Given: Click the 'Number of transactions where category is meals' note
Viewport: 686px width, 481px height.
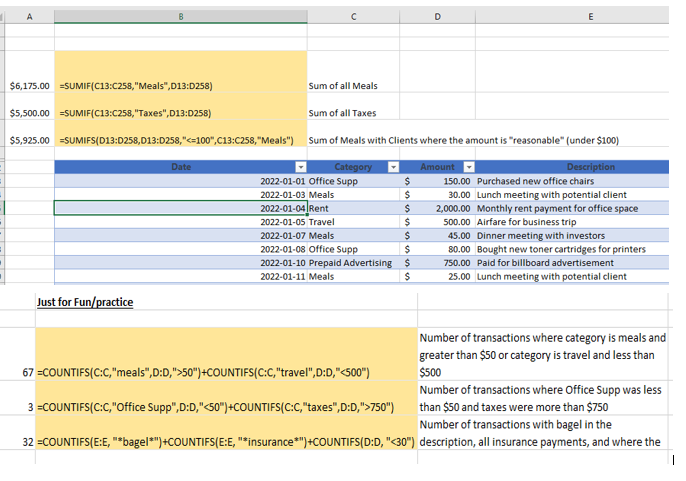Looking at the screenshot, I should 542,355.
